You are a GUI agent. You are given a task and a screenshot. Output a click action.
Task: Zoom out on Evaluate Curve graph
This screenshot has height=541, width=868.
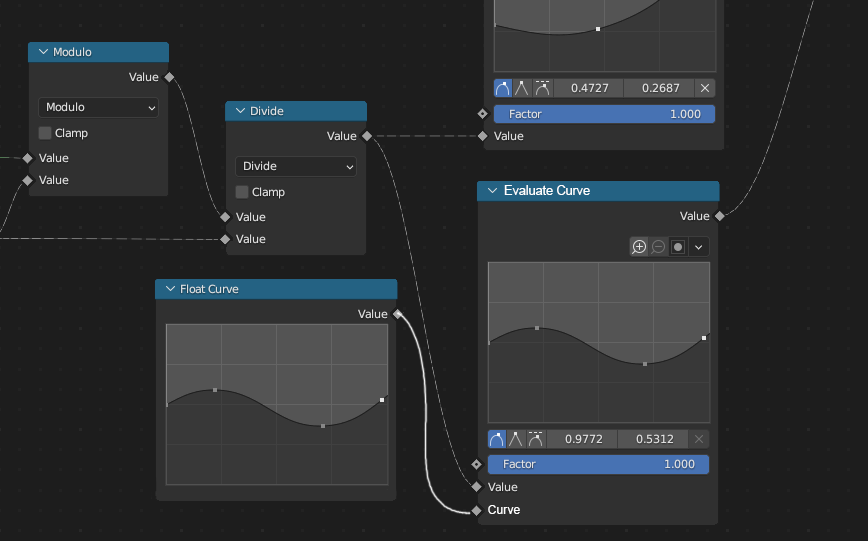pyautogui.click(x=658, y=247)
